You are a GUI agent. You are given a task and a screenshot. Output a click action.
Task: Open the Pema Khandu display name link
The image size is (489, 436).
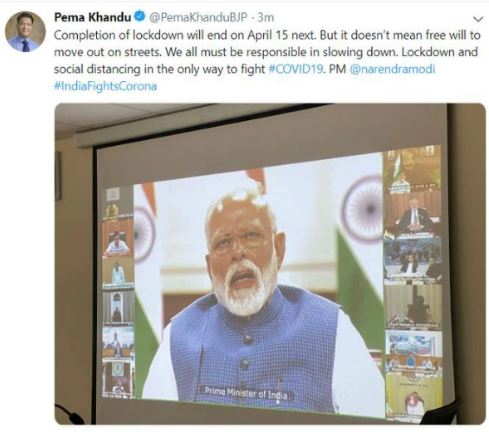click(93, 17)
